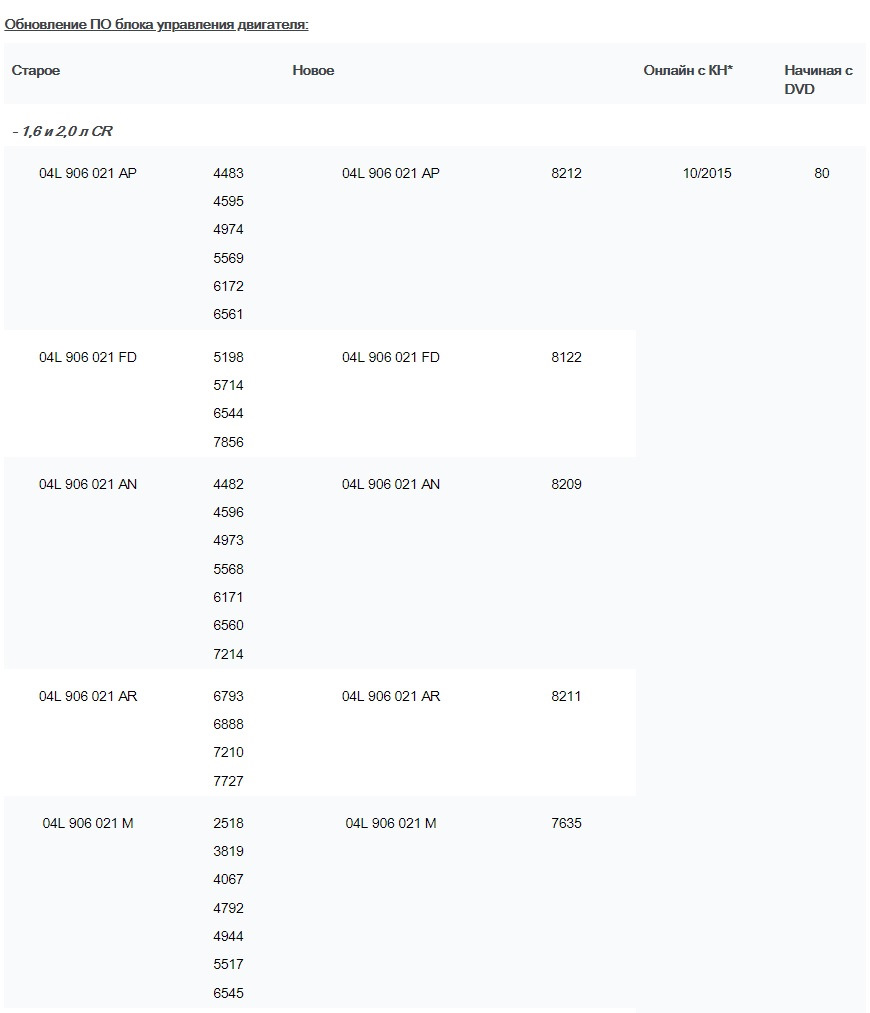Select old software version 2518
Screen dimensions: 870x1013
point(229,823)
